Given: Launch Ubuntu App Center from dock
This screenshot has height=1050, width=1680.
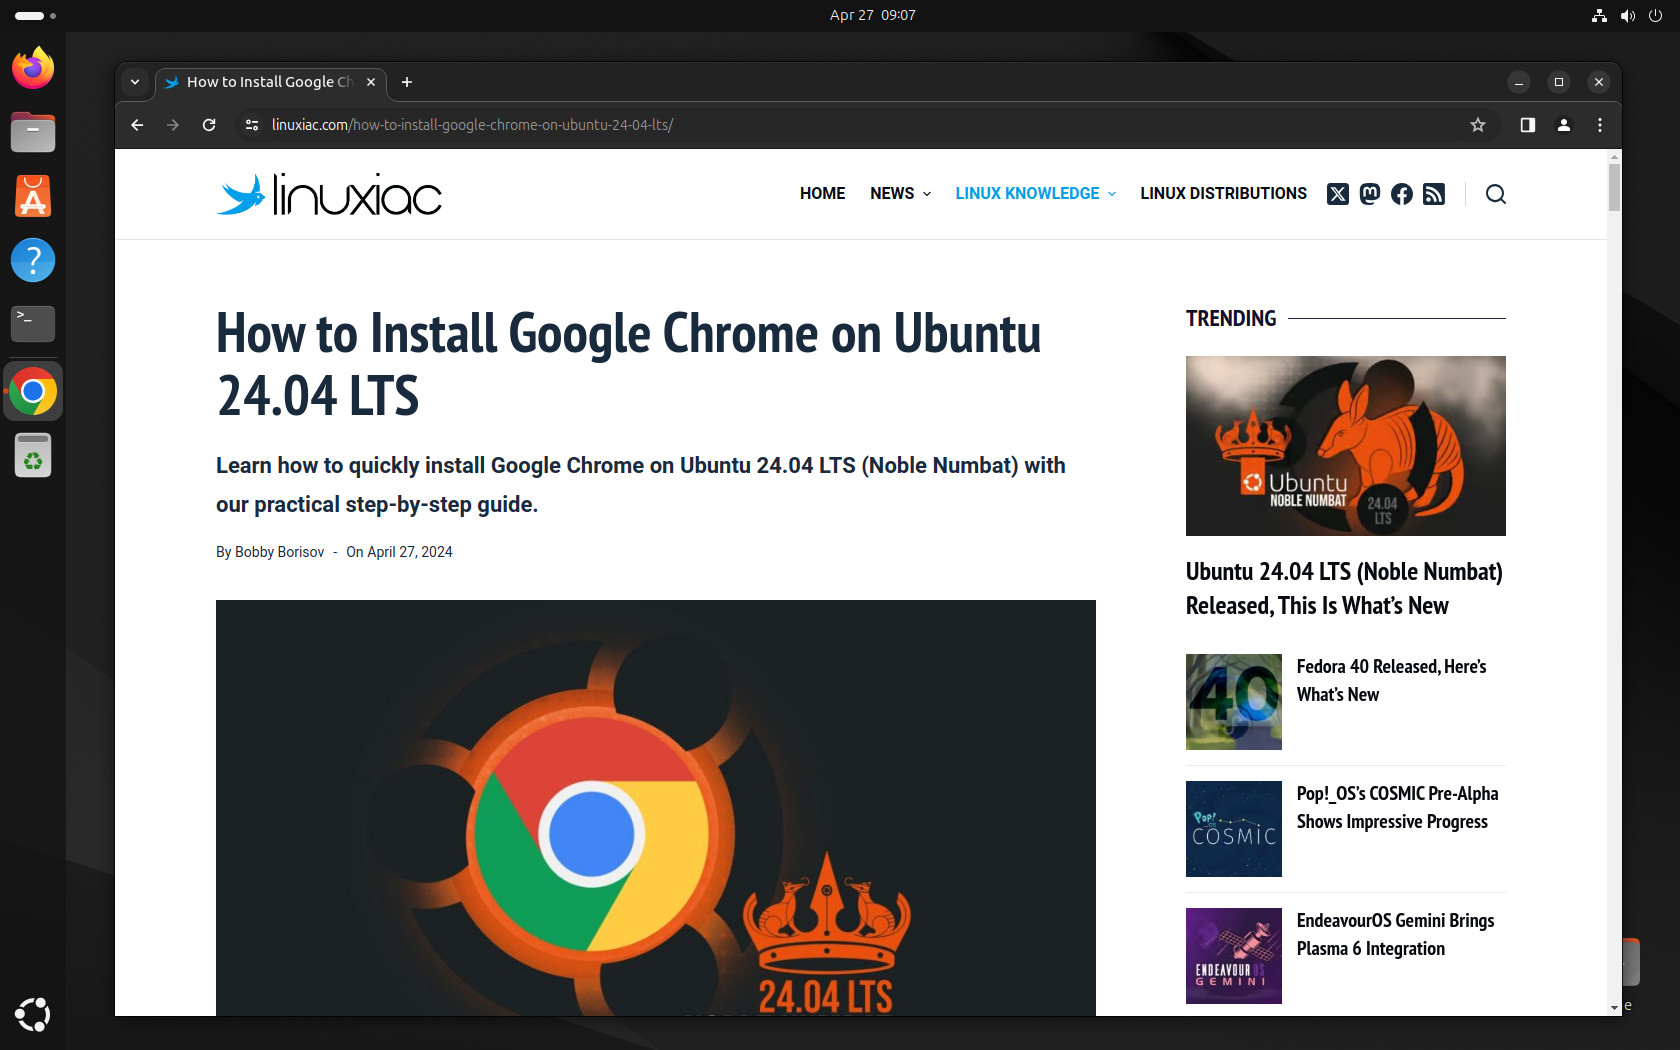Looking at the screenshot, I should [33, 196].
